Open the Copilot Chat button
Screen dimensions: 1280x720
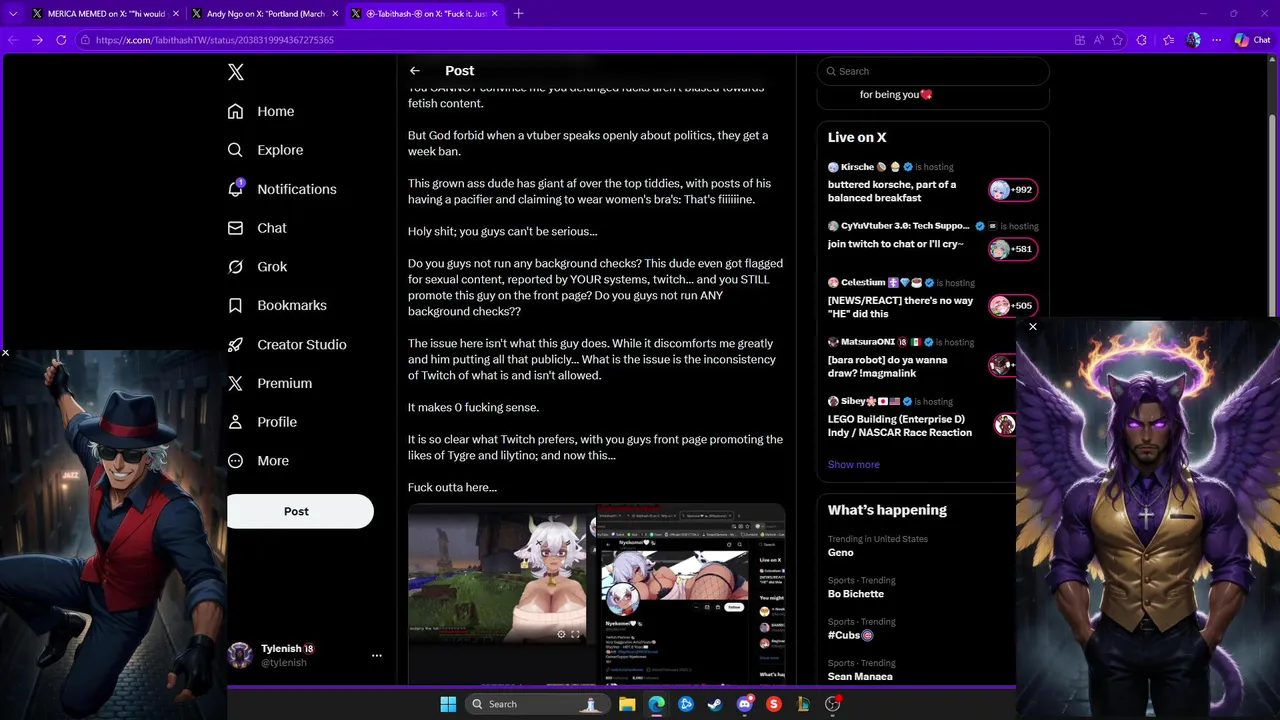(x=1253, y=40)
